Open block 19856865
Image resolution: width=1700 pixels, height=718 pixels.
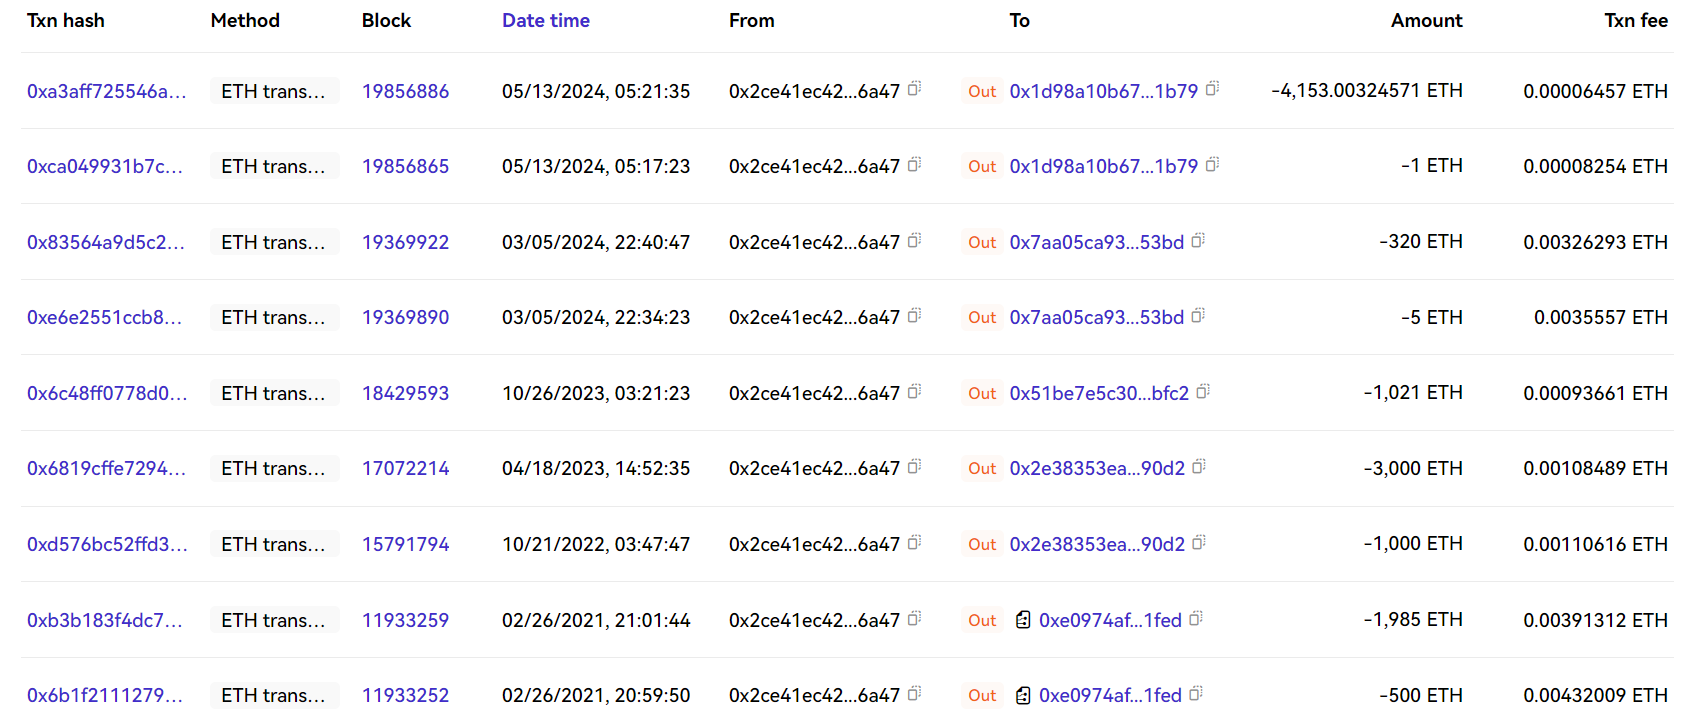click(405, 166)
